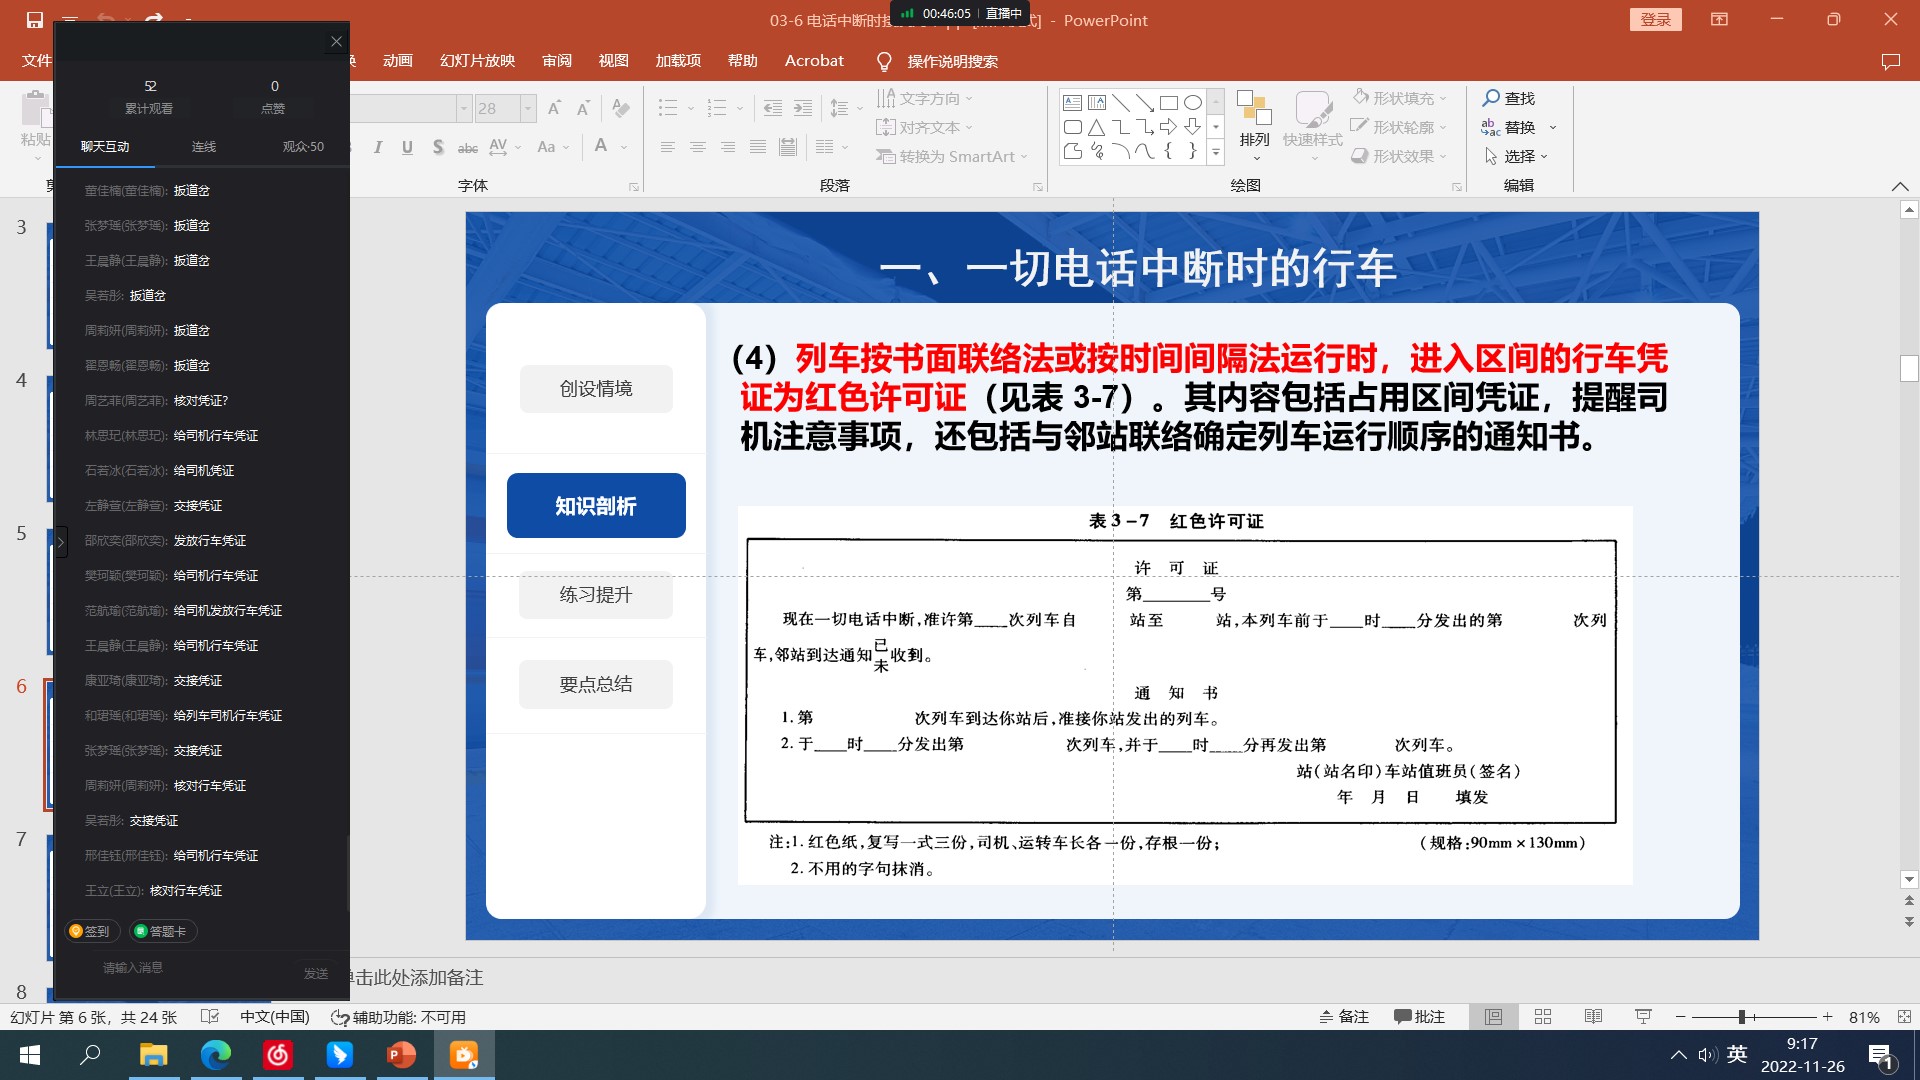Toggle underline formatting
The image size is (1920, 1080).
click(x=407, y=147)
